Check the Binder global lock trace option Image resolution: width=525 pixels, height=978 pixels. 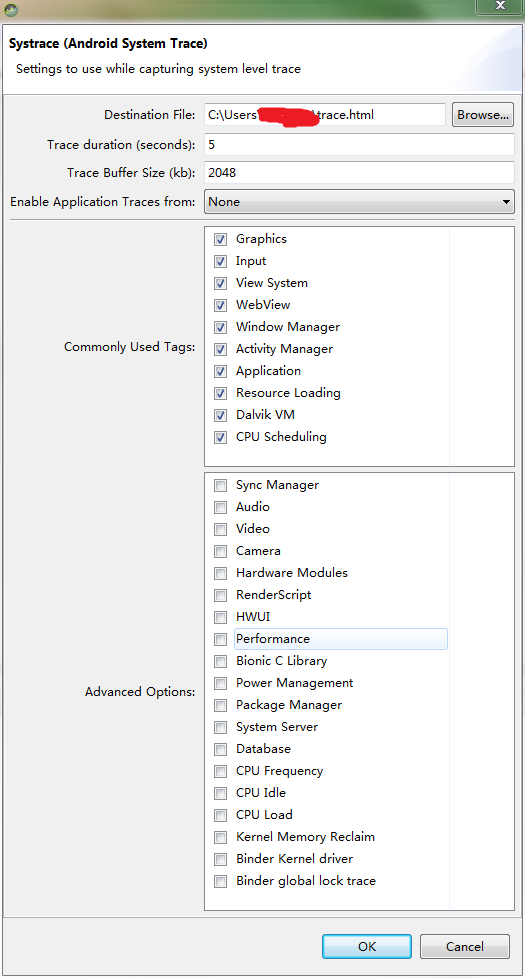coord(220,881)
